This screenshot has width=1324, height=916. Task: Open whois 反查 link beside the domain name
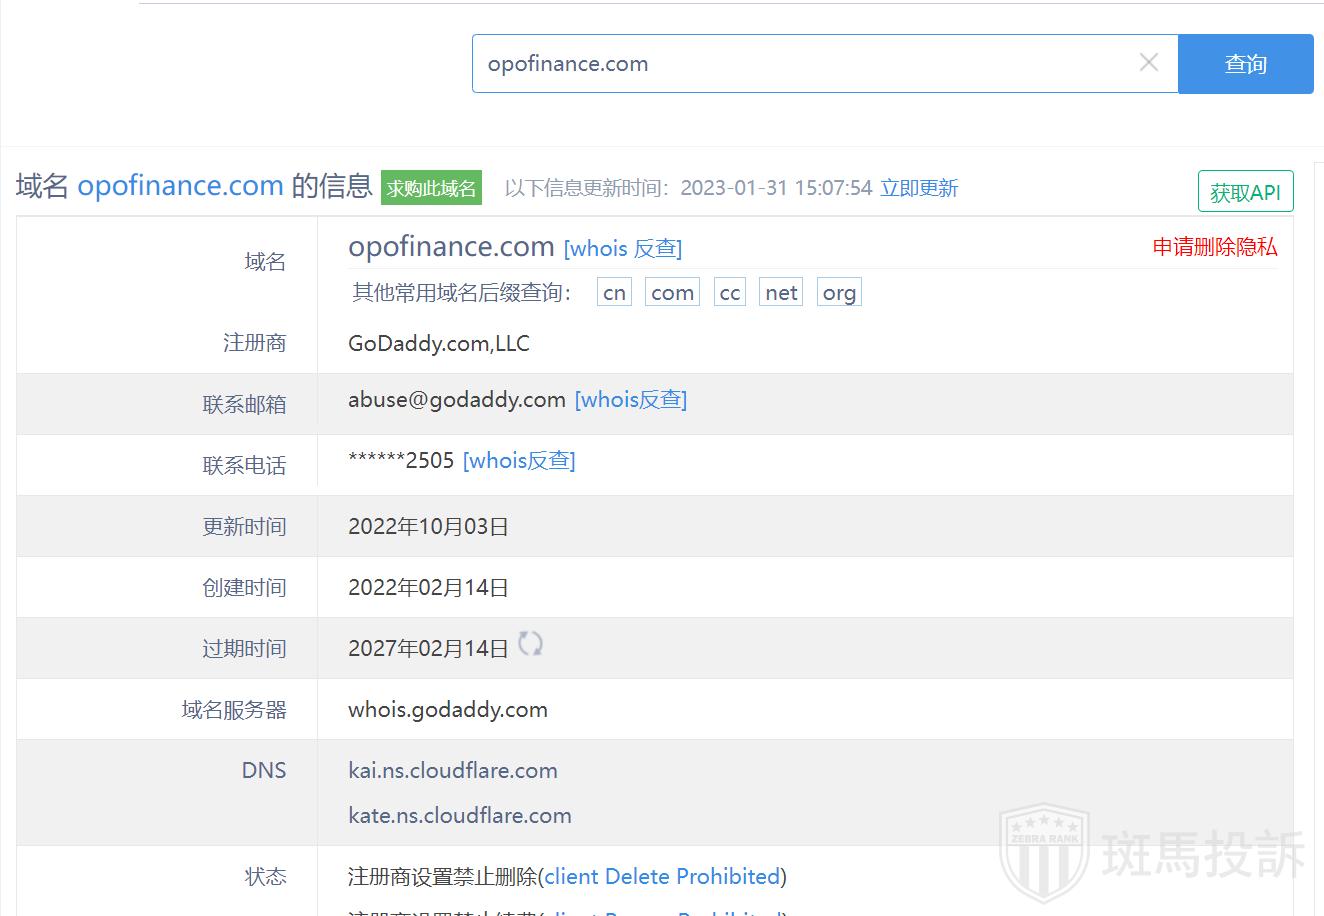point(622,248)
